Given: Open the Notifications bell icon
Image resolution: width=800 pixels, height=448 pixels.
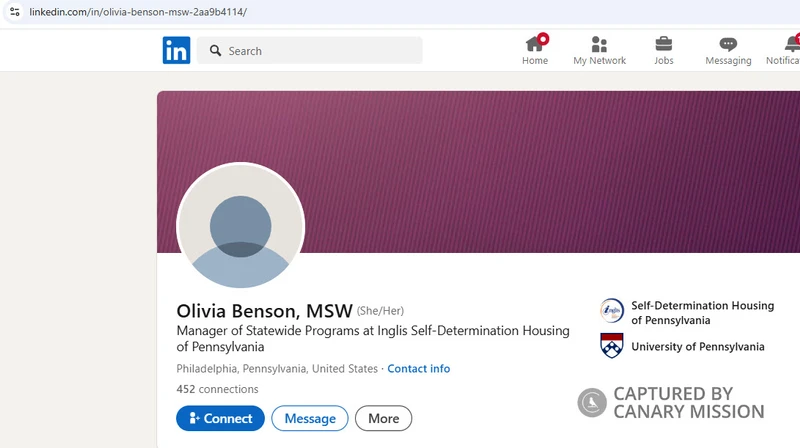Looking at the screenshot, I should pyautogui.click(x=791, y=44).
